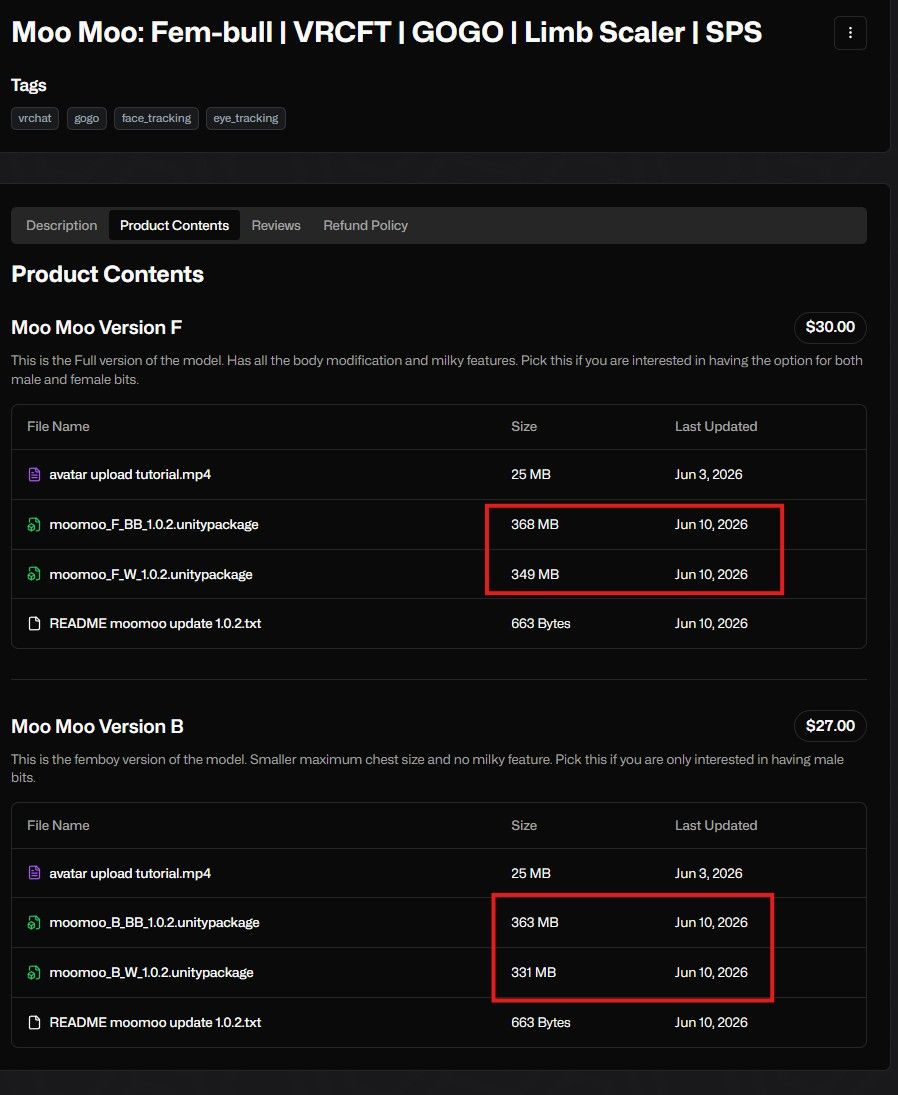Viewport: 898px width, 1095px height.
Task: Select avatar upload tutorial.mp4 in Version B
Action: coord(130,873)
